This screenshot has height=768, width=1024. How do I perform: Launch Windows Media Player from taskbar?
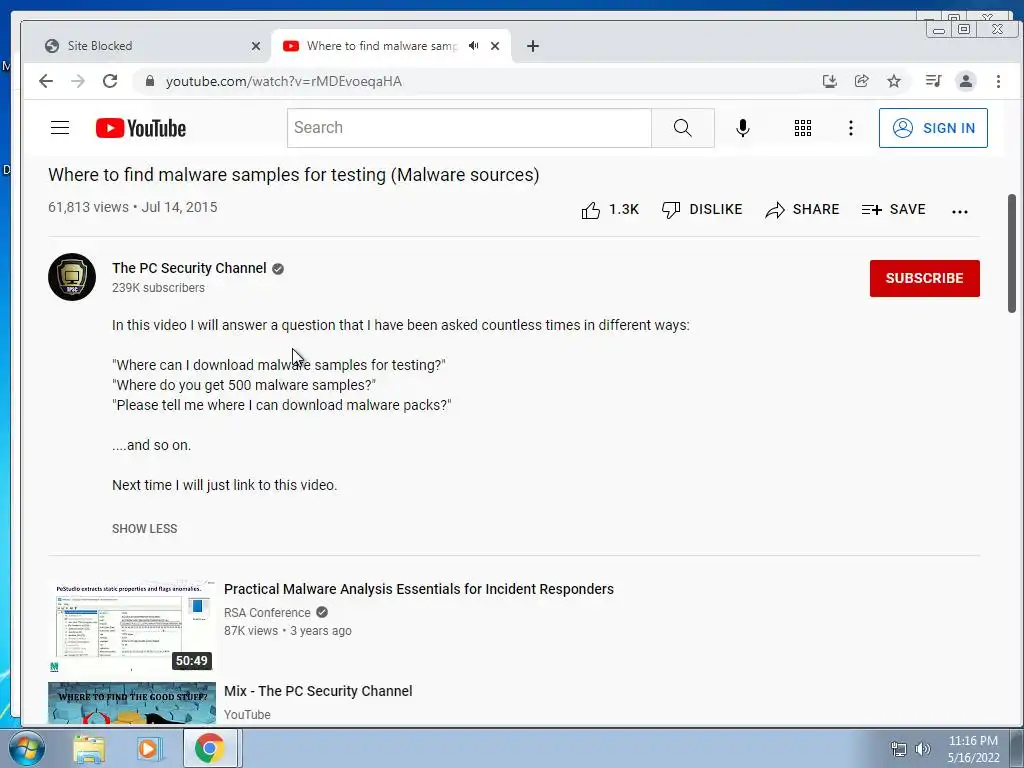pyautogui.click(x=148, y=748)
